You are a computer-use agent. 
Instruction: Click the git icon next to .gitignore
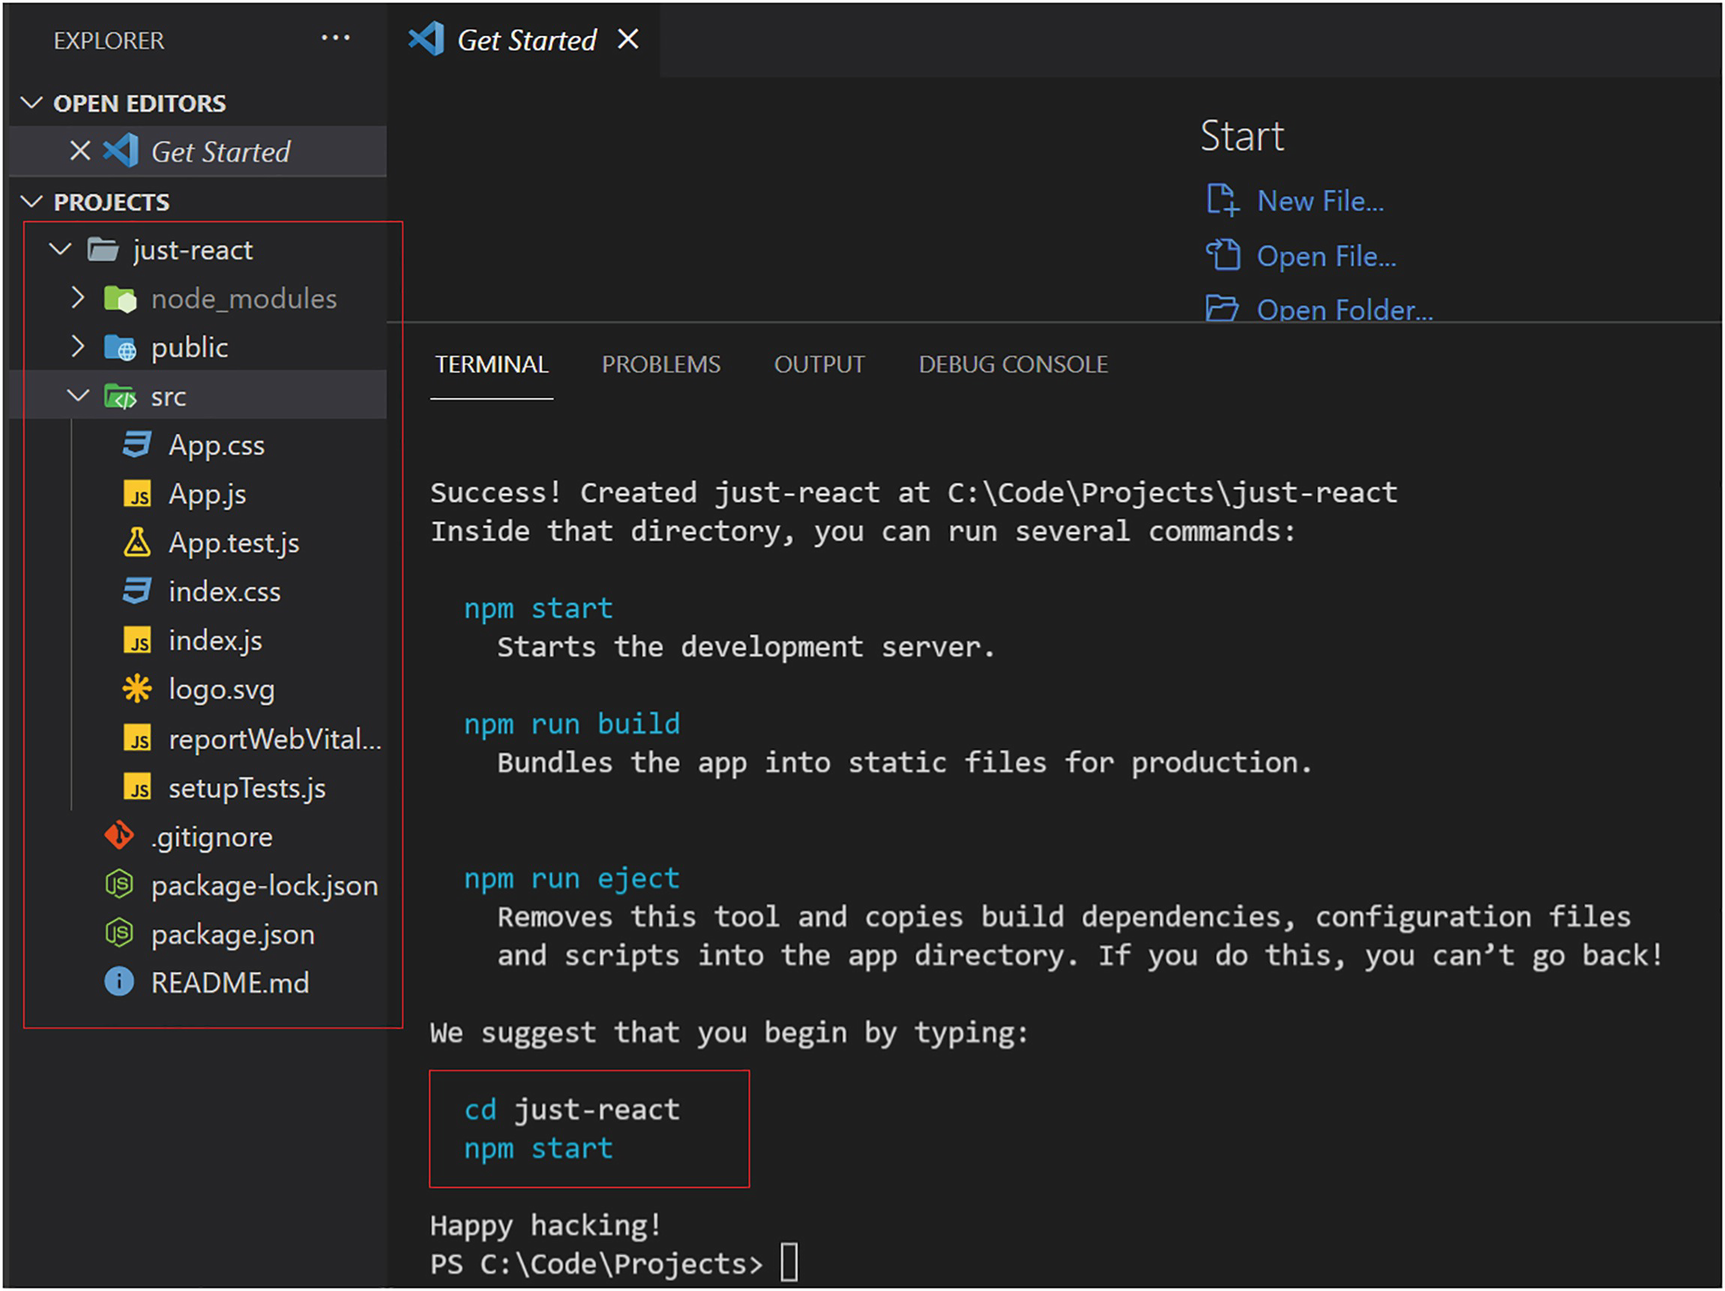pyautogui.click(x=119, y=836)
